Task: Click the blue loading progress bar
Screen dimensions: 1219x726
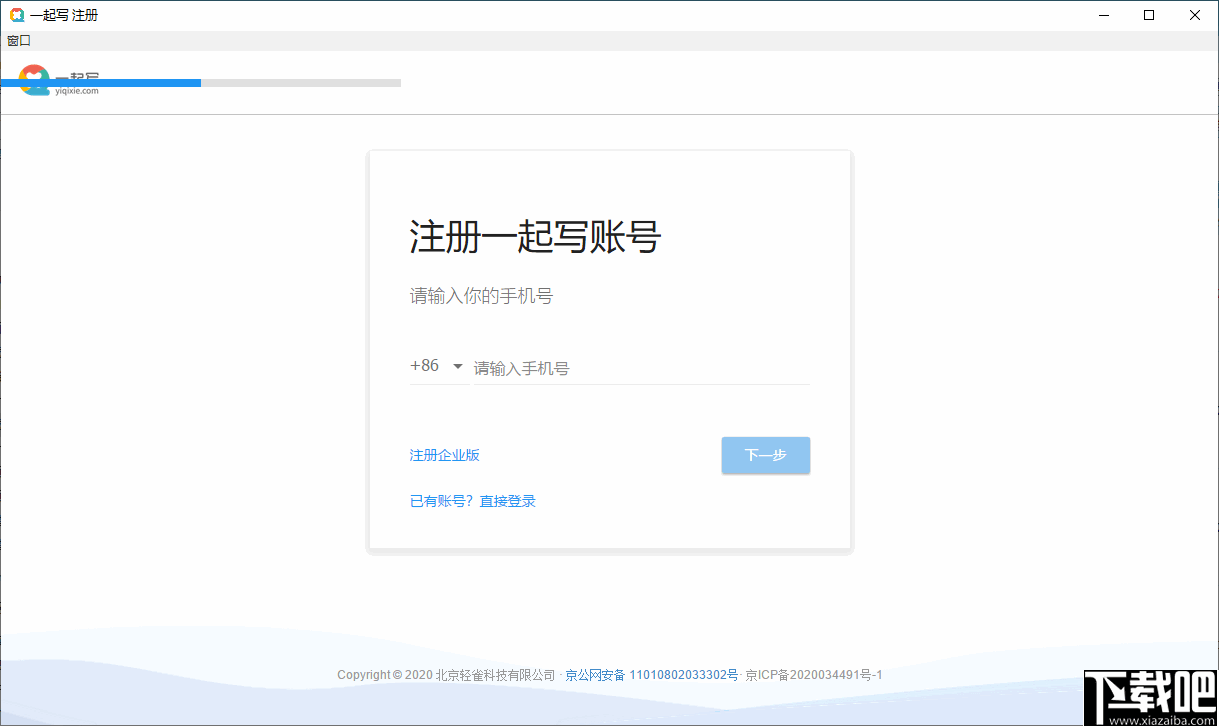Action: [x=100, y=83]
